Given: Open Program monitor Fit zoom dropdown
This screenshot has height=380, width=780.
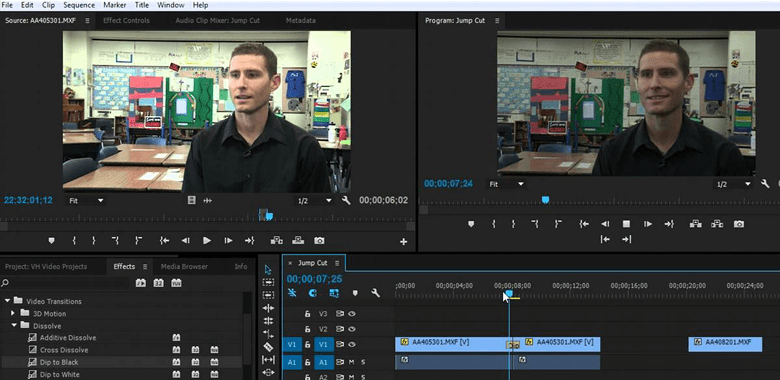Looking at the screenshot, I should coord(506,184).
